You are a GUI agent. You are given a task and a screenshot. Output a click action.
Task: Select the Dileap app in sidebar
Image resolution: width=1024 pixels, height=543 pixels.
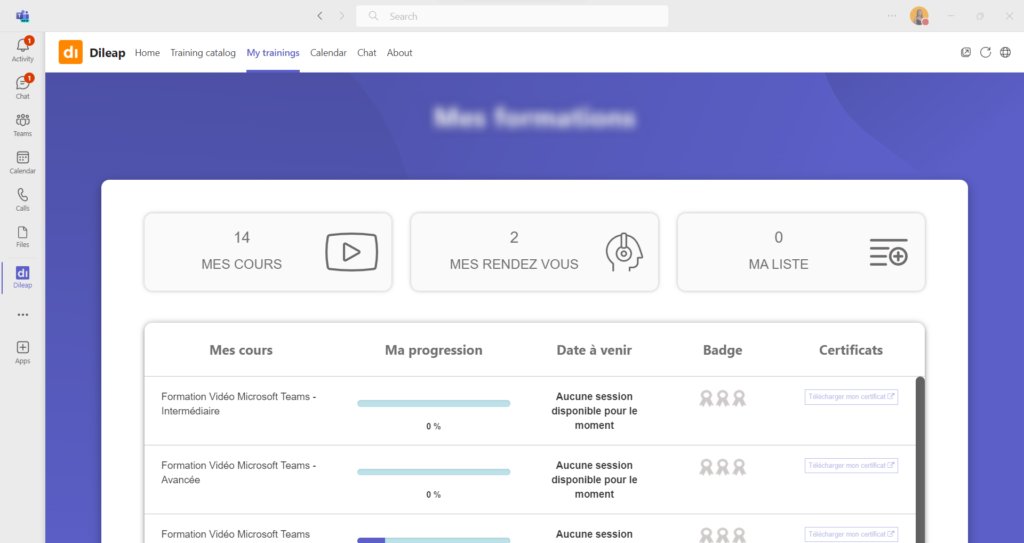pyautogui.click(x=22, y=277)
